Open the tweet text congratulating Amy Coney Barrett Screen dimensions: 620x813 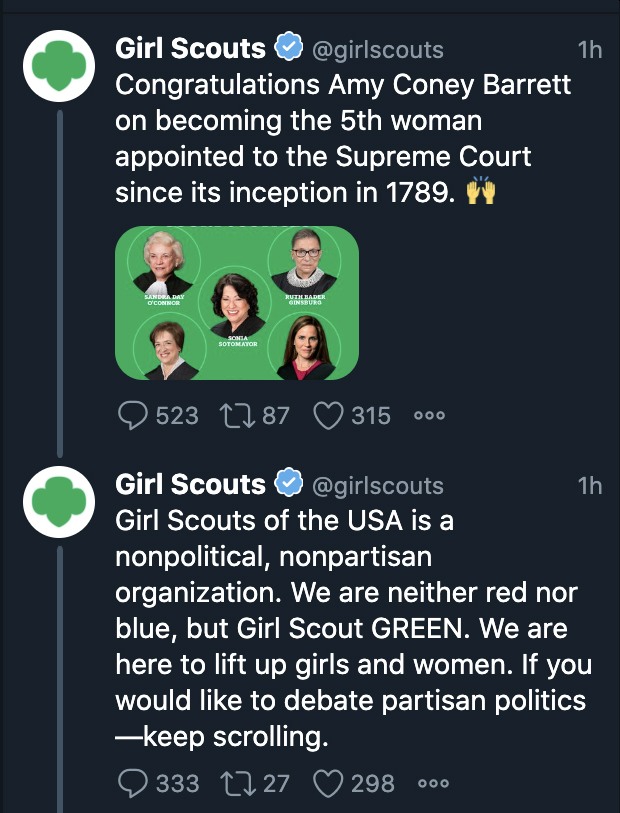340,139
